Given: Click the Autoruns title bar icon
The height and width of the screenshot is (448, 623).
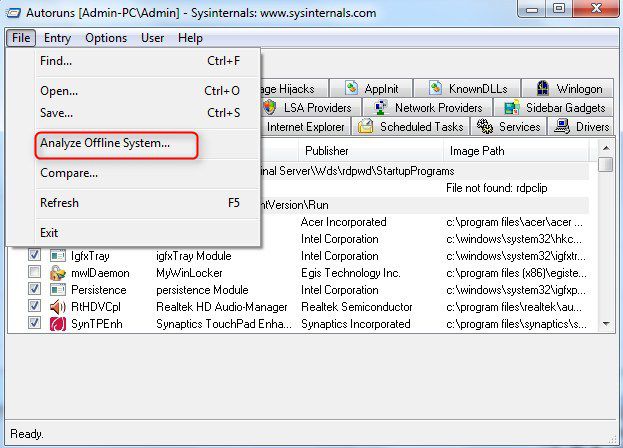Looking at the screenshot, I should click(x=13, y=13).
